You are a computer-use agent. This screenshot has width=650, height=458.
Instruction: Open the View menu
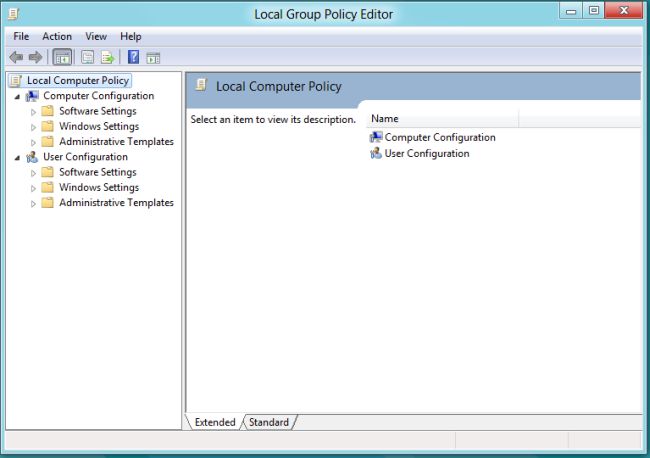96,36
